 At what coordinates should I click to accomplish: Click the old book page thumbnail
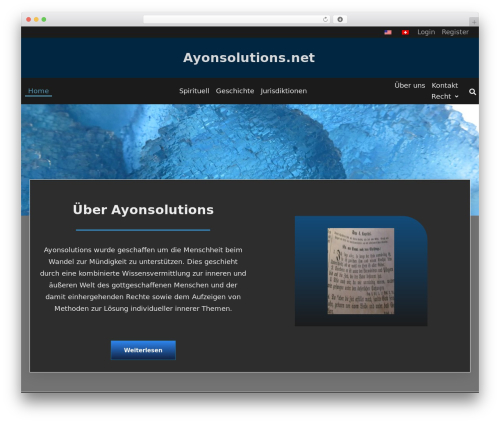coord(361,271)
